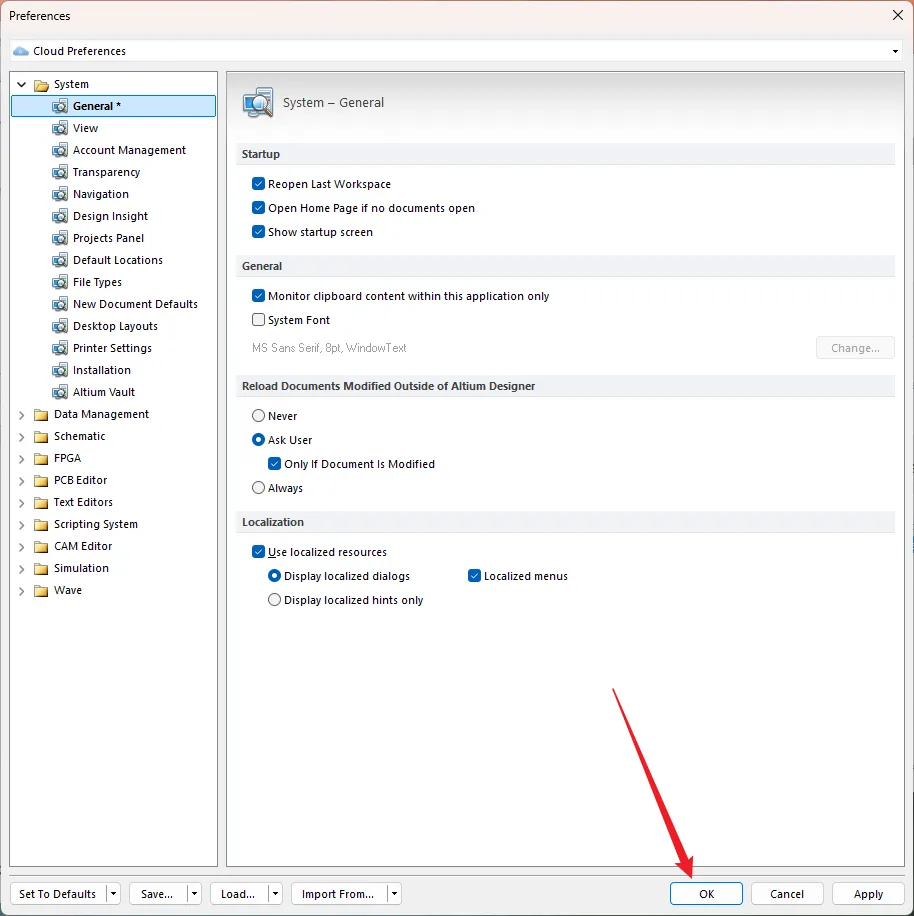Screen dimensions: 914x916
Task: Expand the Wave tree node
Action: tap(22, 591)
